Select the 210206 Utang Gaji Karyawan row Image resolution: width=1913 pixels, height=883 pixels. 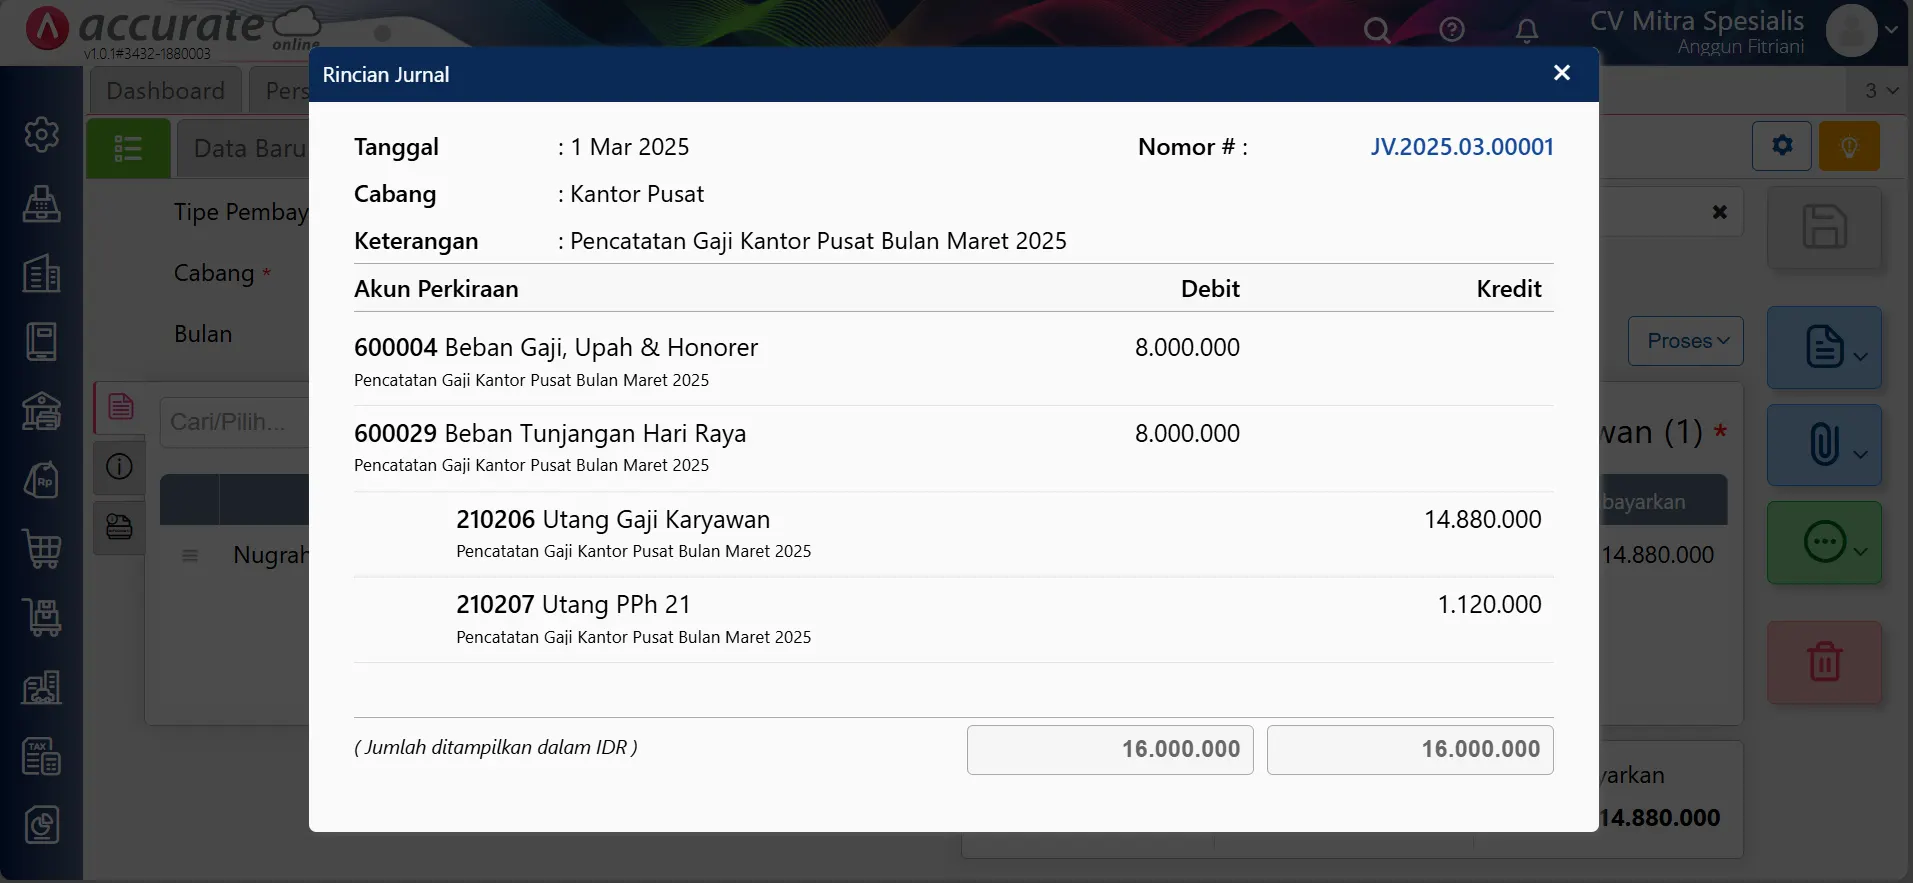[953, 534]
